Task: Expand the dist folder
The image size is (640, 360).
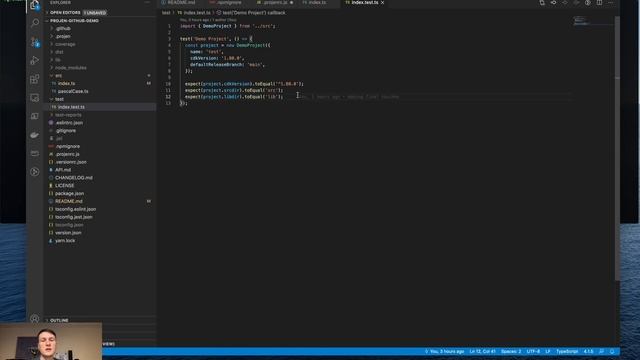Action: pyautogui.click(x=60, y=52)
